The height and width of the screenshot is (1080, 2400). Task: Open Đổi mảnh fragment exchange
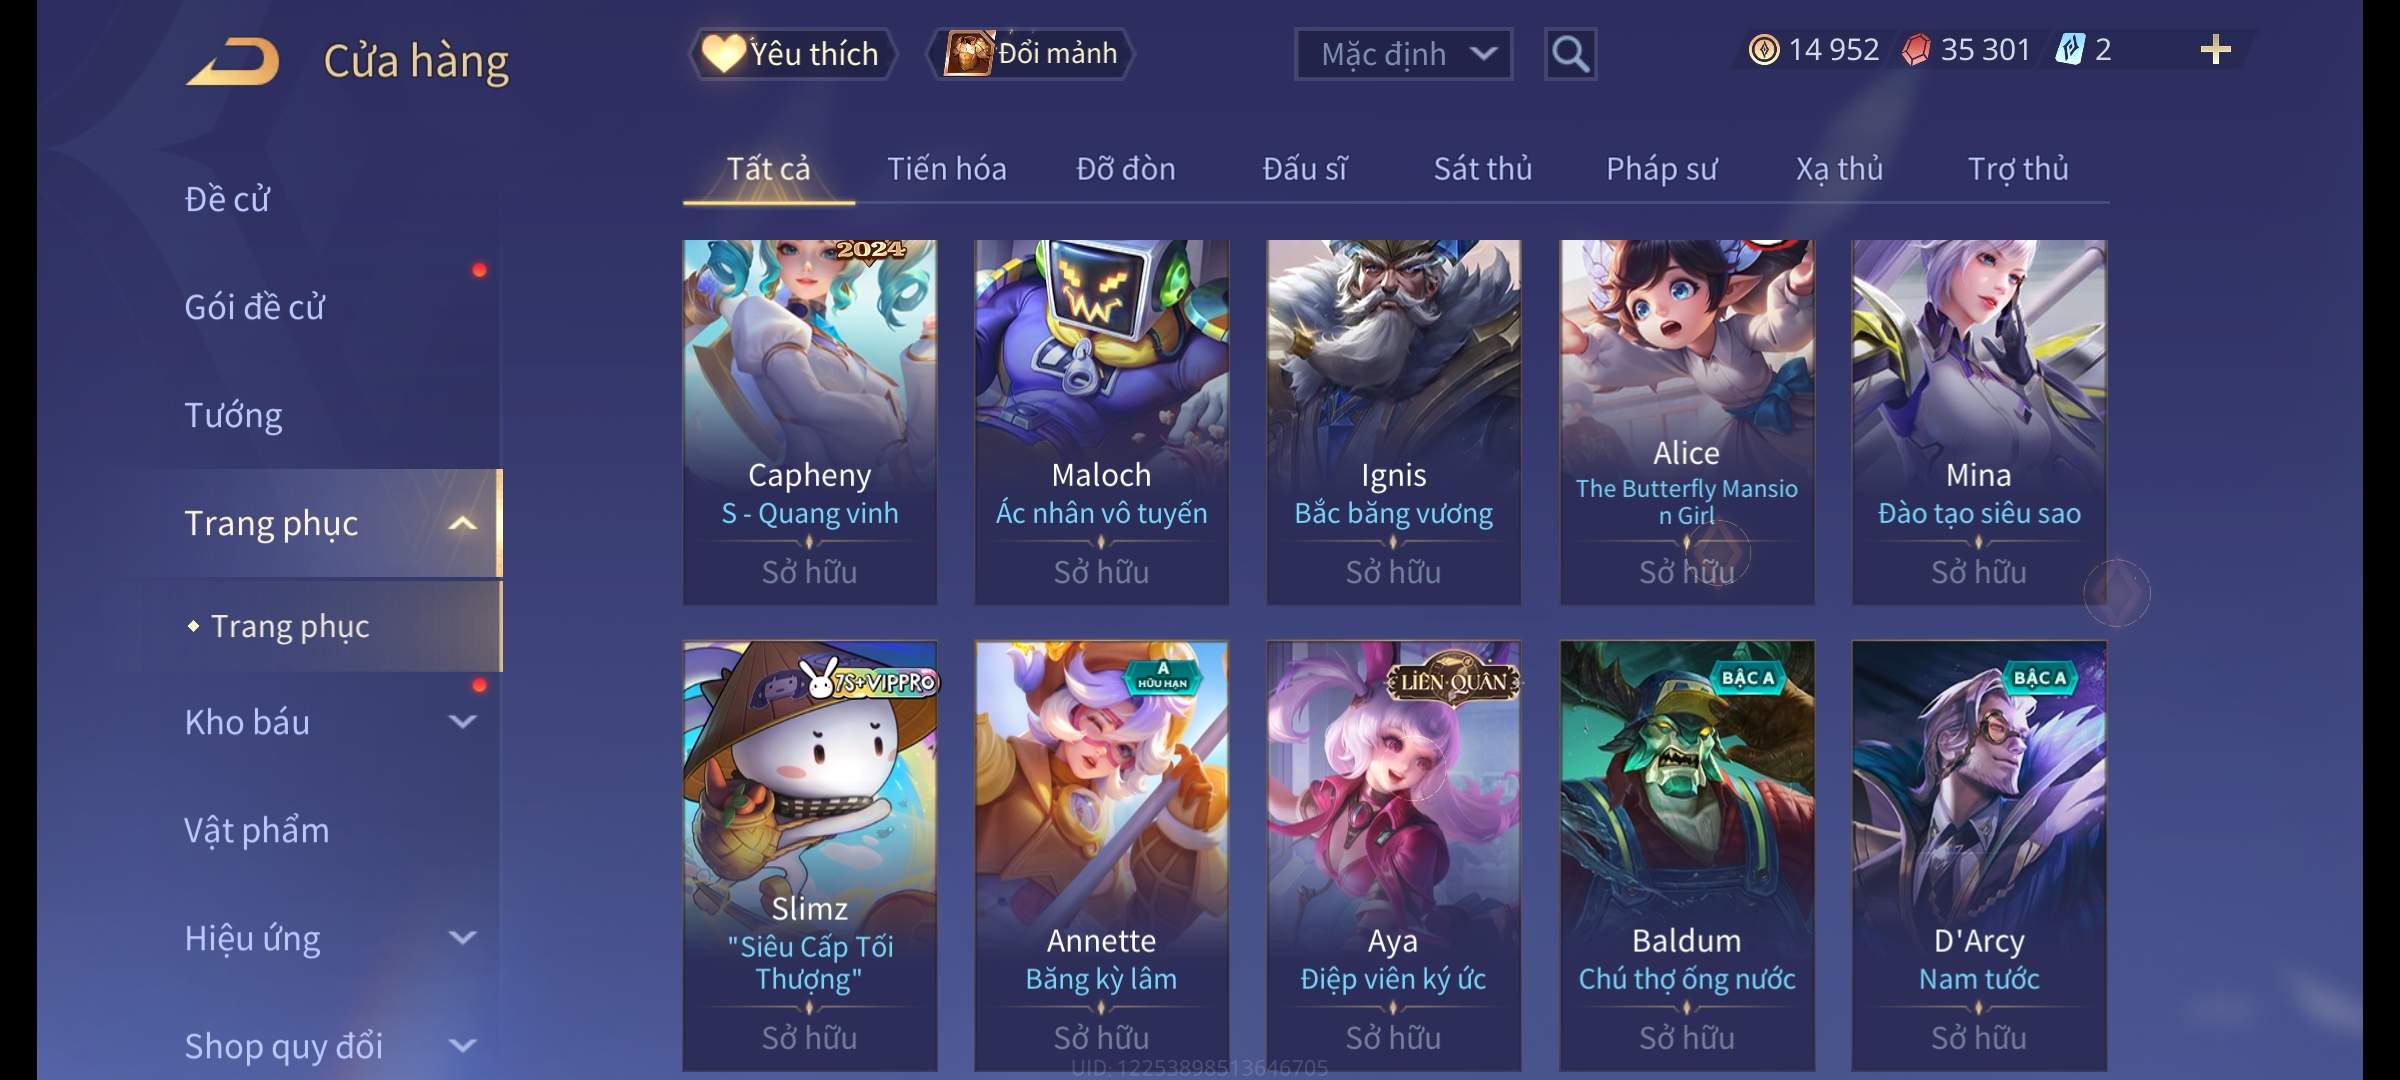[x=1031, y=54]
